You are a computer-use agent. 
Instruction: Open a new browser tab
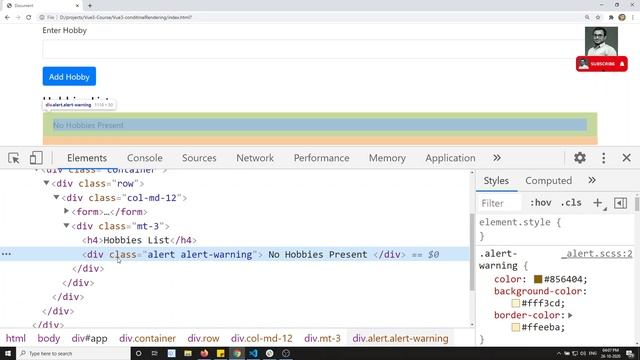coord(90,6)
